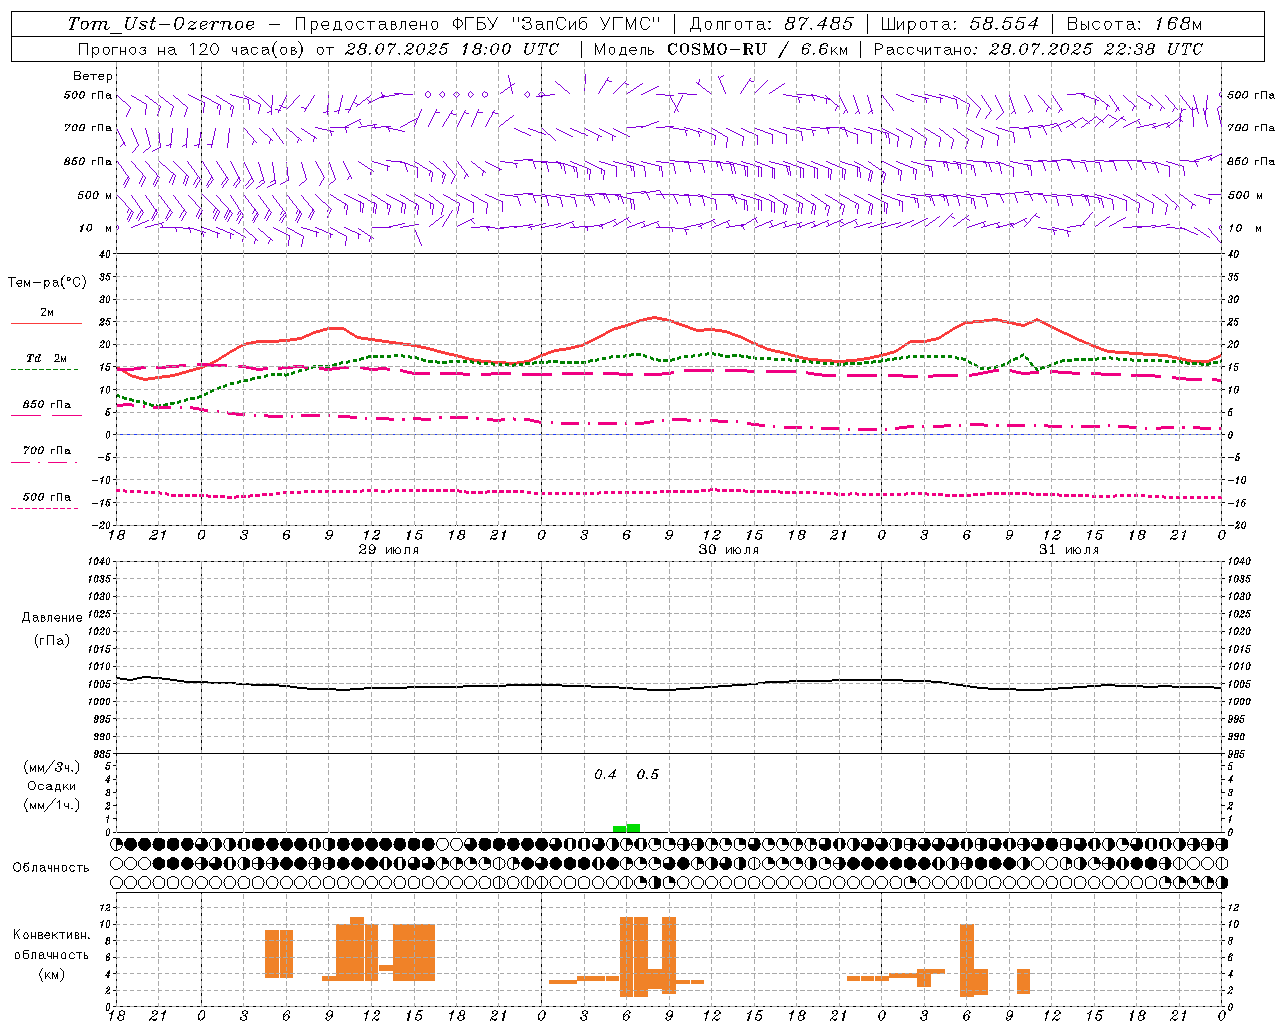Click the 'Облачность' cloud cover label
This screenshot has height=1024, width=1280.
[x=51, y=867]
